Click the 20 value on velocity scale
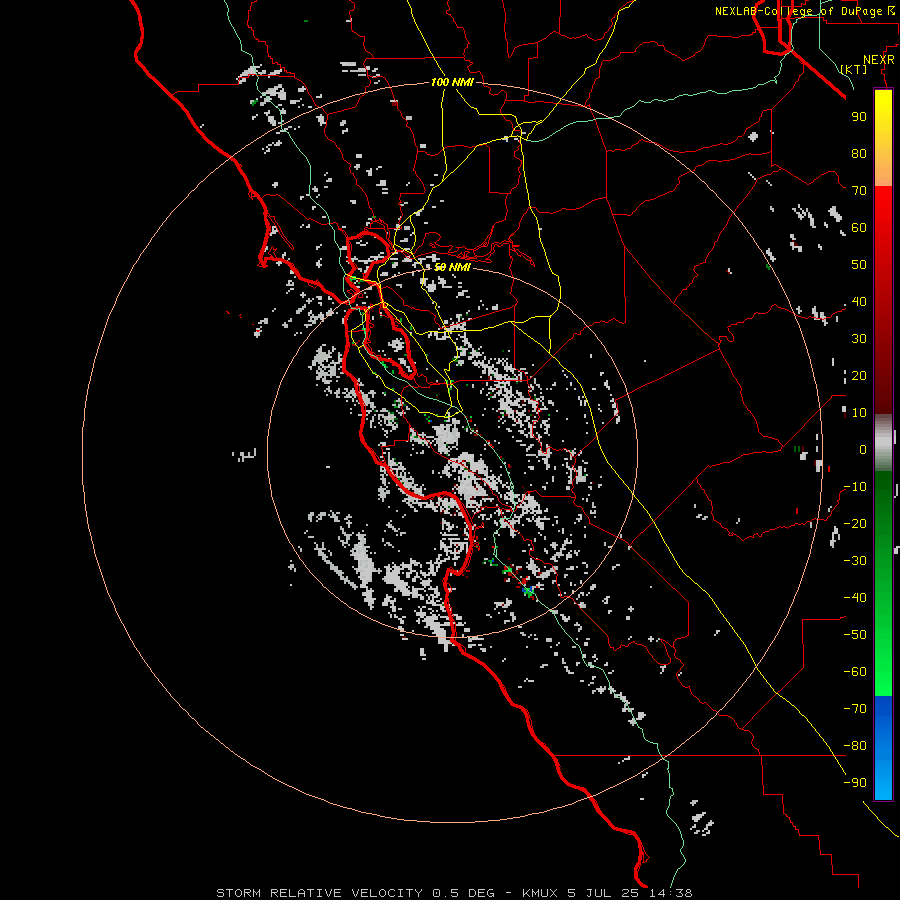This screenshot has width=900, height=900. click(x=859, y=376)
